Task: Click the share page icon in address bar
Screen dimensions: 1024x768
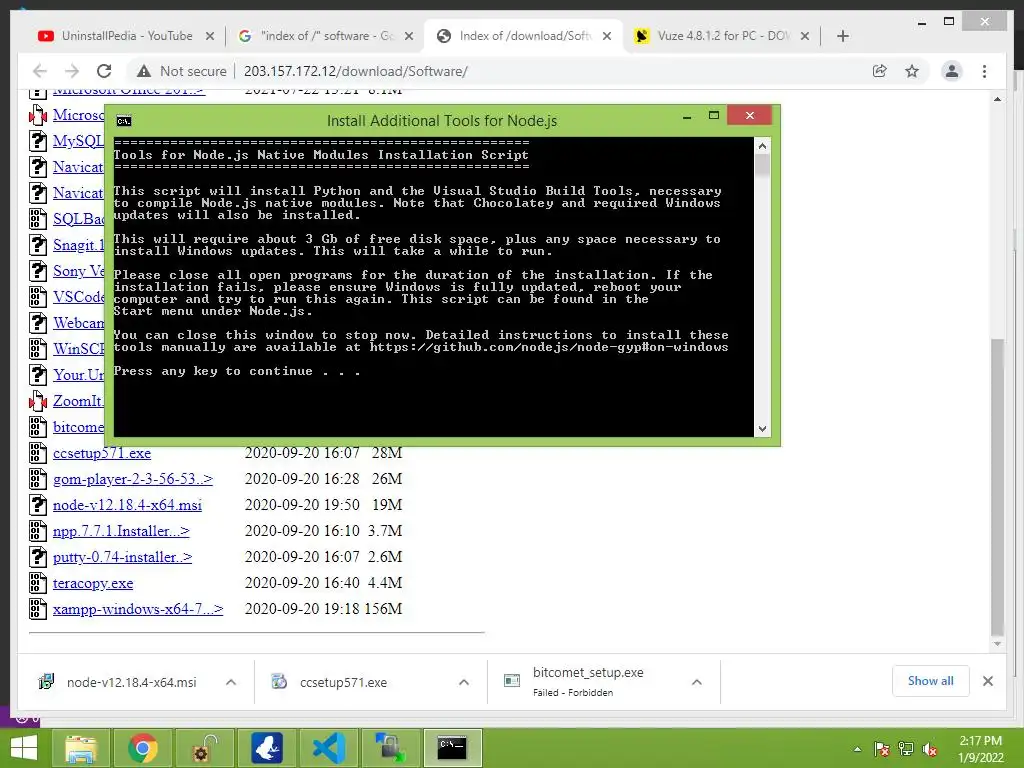Action: click(x=880, y=71)
